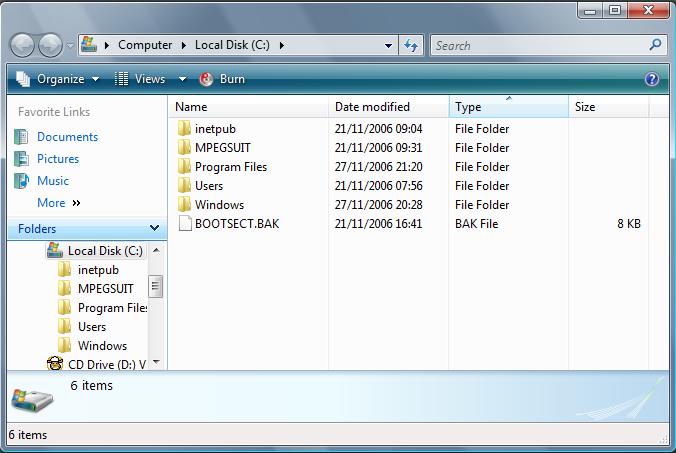
Task: Expand the arrow after Local Disk (C:) breadcrumb
Action: [282, 45]
